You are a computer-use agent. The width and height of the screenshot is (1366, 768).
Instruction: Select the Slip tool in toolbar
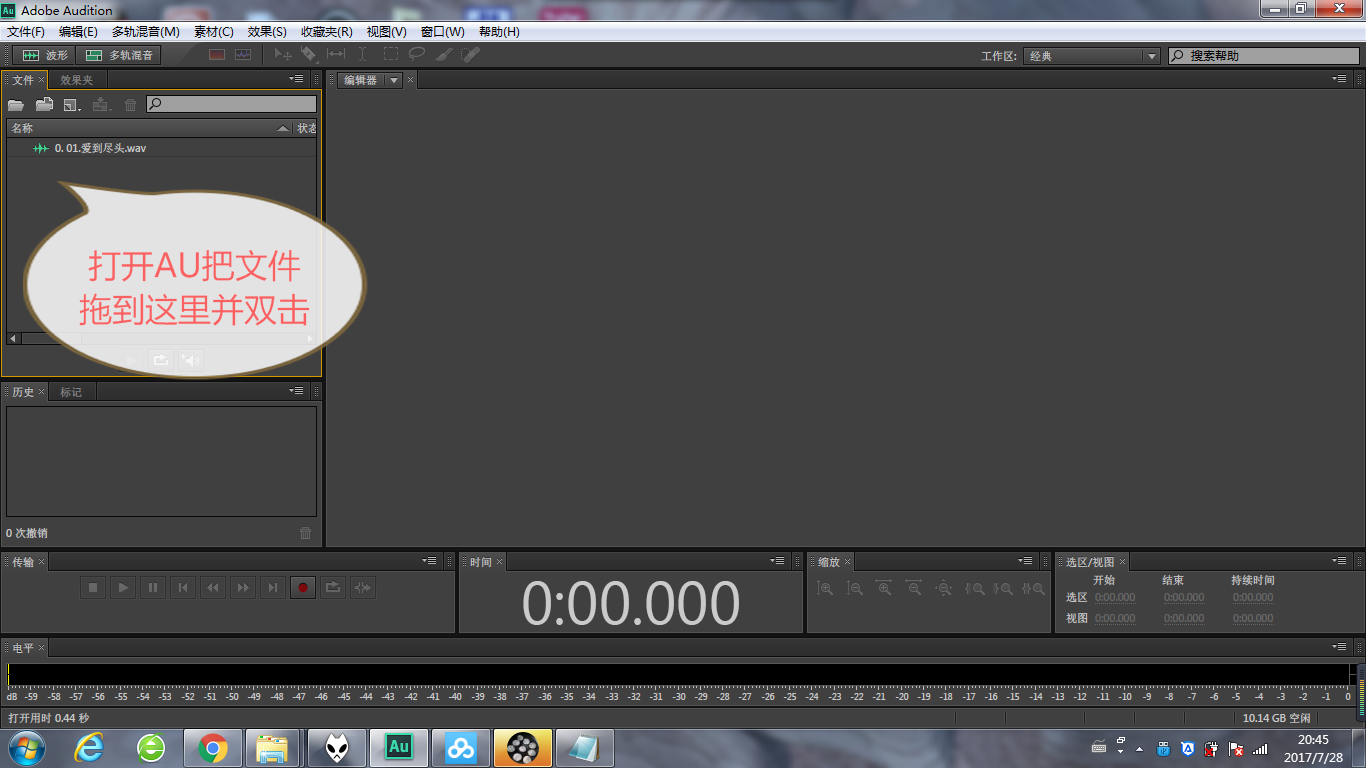pos(336,55)
